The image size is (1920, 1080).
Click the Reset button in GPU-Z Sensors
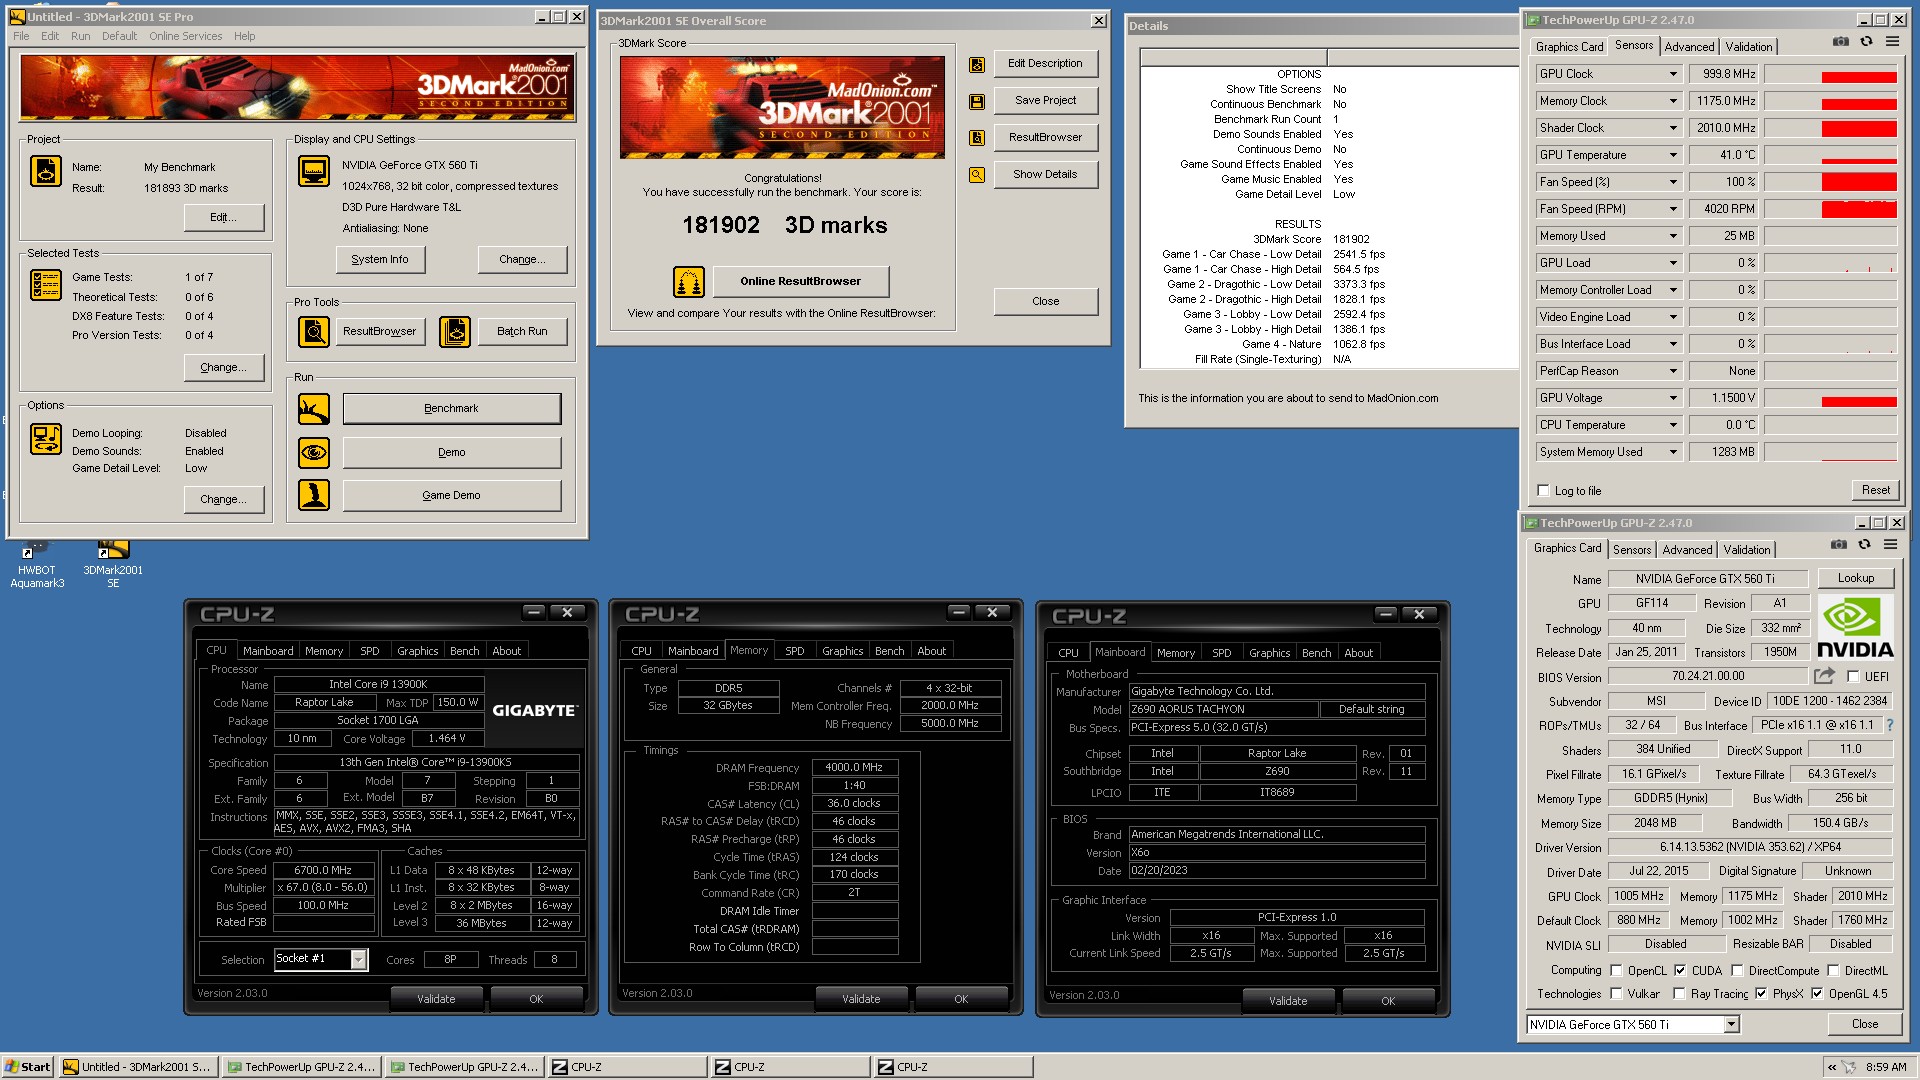tap(1875, 490)
